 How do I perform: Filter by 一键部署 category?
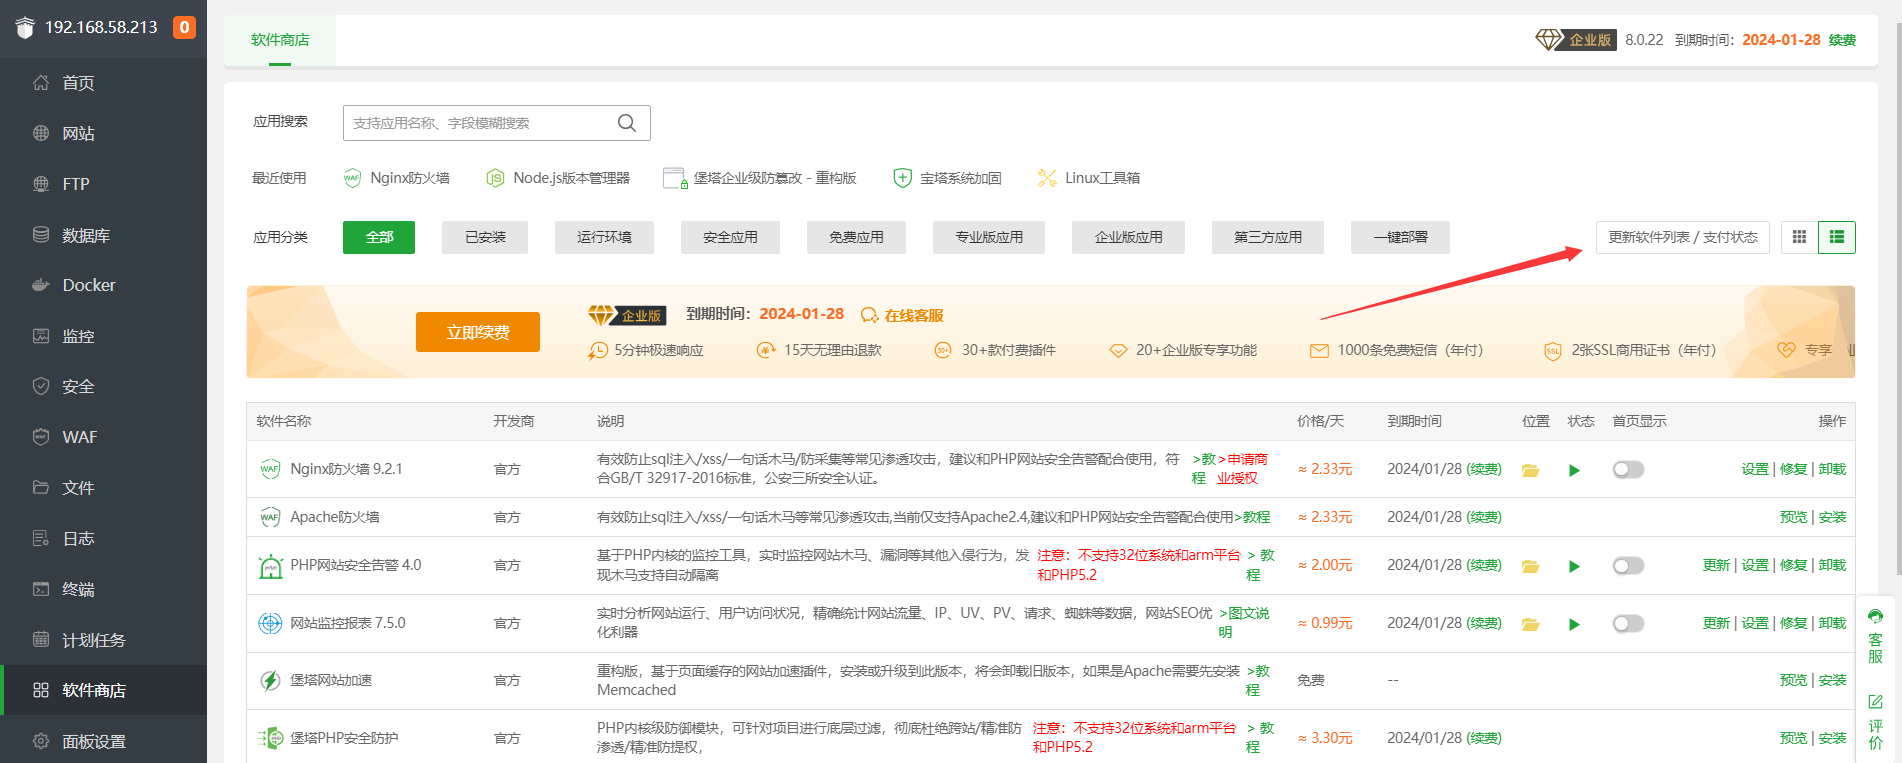tap(1400, 237)
